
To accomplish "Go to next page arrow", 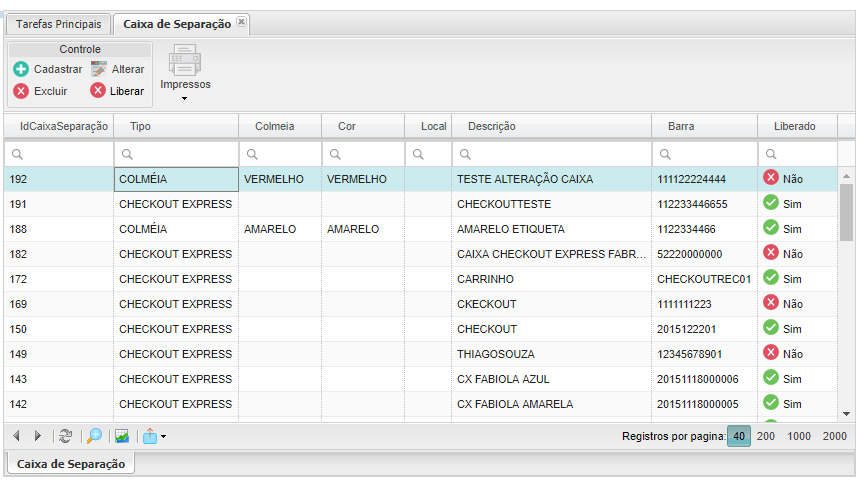I will (x=38, y=436).
